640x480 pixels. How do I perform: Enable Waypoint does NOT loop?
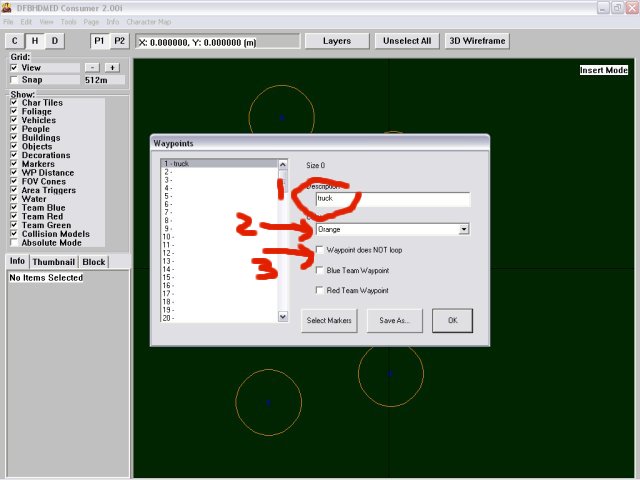319,250
